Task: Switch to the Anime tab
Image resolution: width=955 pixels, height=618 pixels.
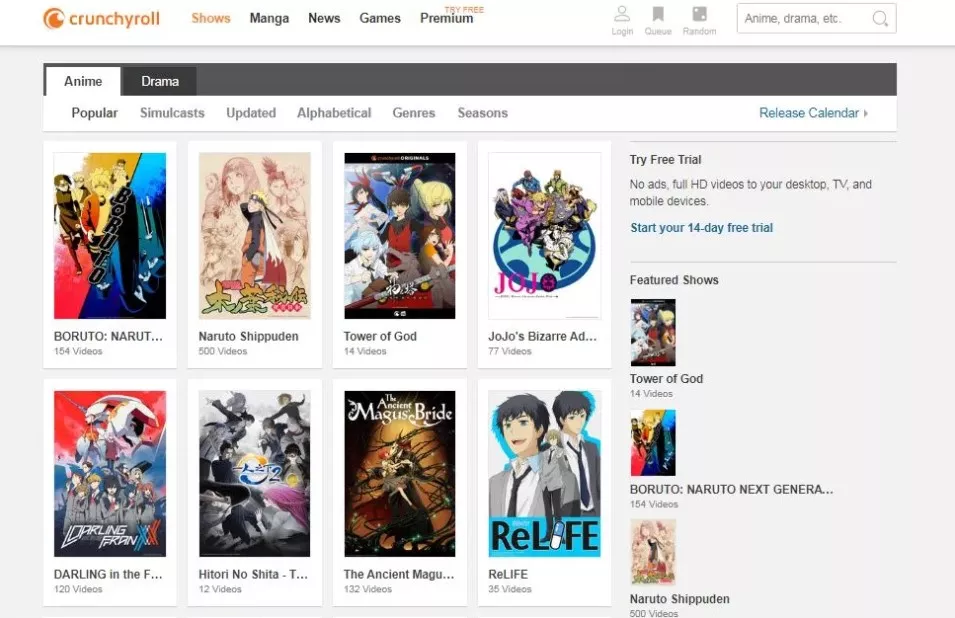Action: [83, 81]
